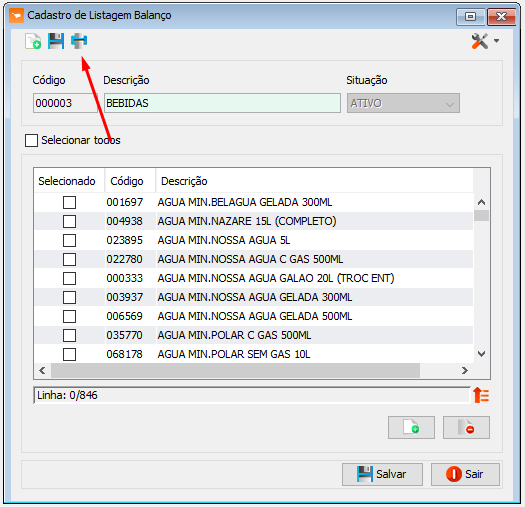The image size is (525, 507).
Task: Click the orange sort lines icon
Action: click(x=481, y=395)
